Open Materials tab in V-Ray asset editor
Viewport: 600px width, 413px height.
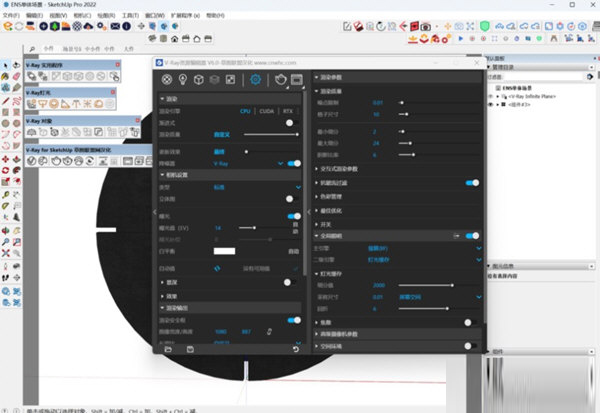click(166, 79)
